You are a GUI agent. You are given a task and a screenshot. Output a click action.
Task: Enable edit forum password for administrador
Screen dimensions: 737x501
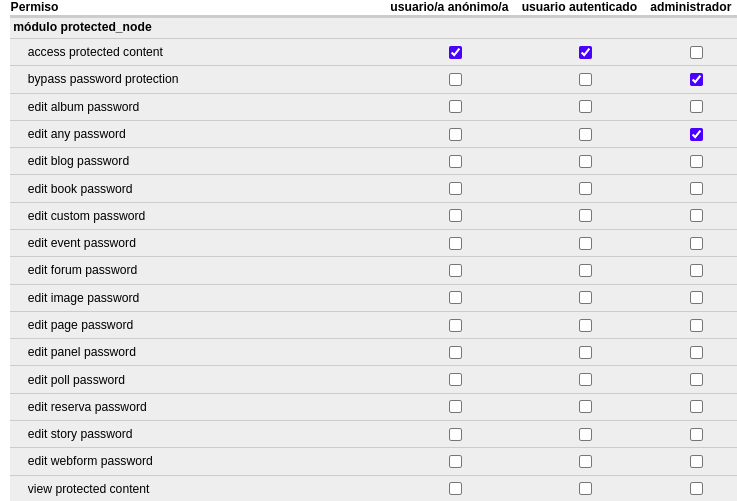click(x=696, y=270)
